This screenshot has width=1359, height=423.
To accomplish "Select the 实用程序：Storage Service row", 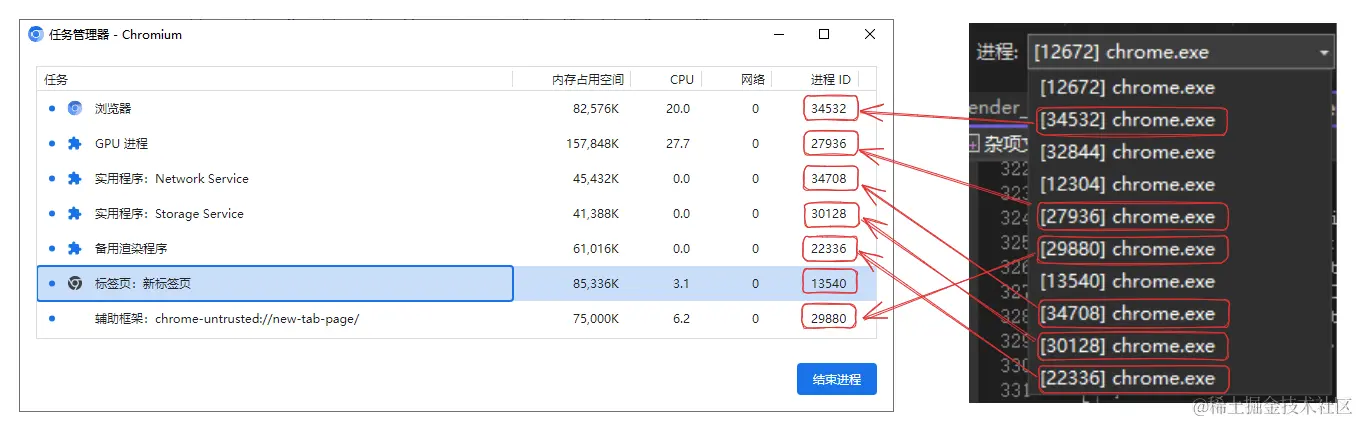I will click(x=457, y=213).
